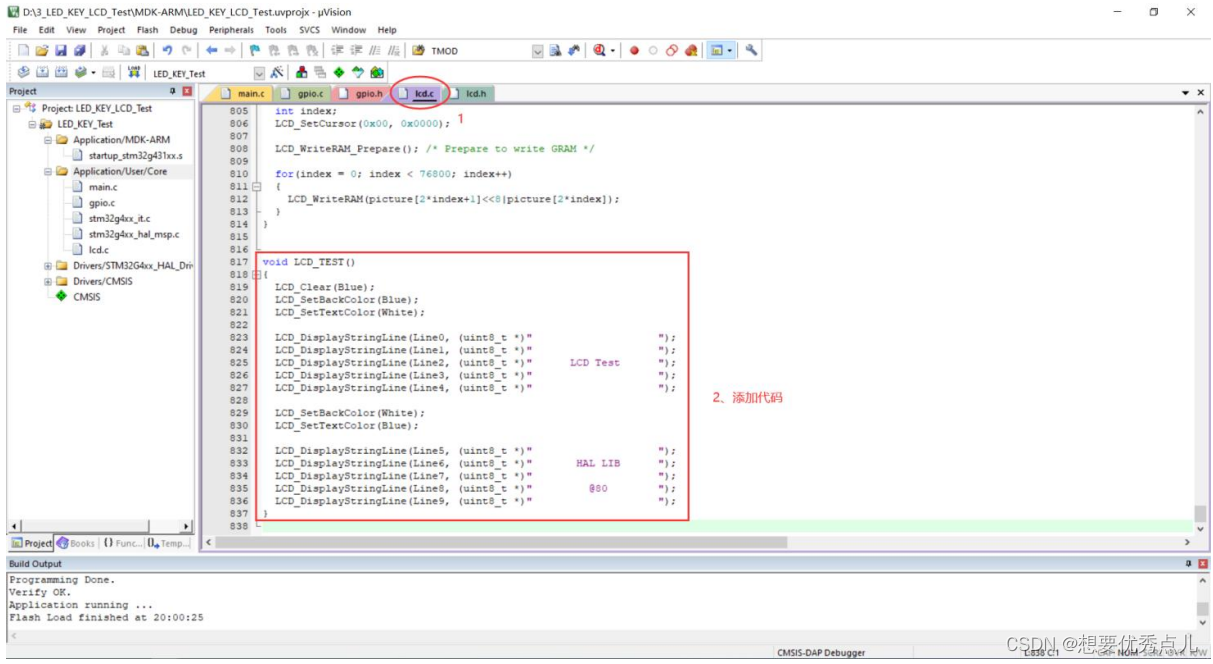Click the Navigate Forwards arrow

coord(230,50)
